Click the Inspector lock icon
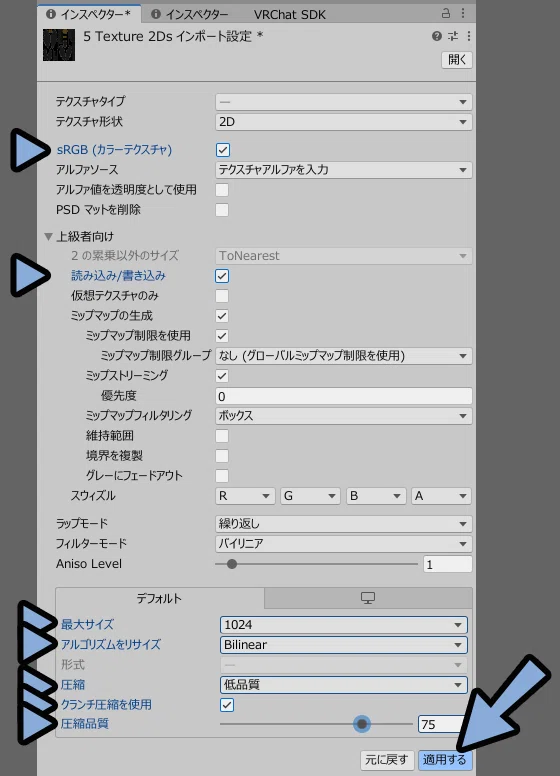Image resolution: width=560 pixels, height=776 pixels. (446, 13)
